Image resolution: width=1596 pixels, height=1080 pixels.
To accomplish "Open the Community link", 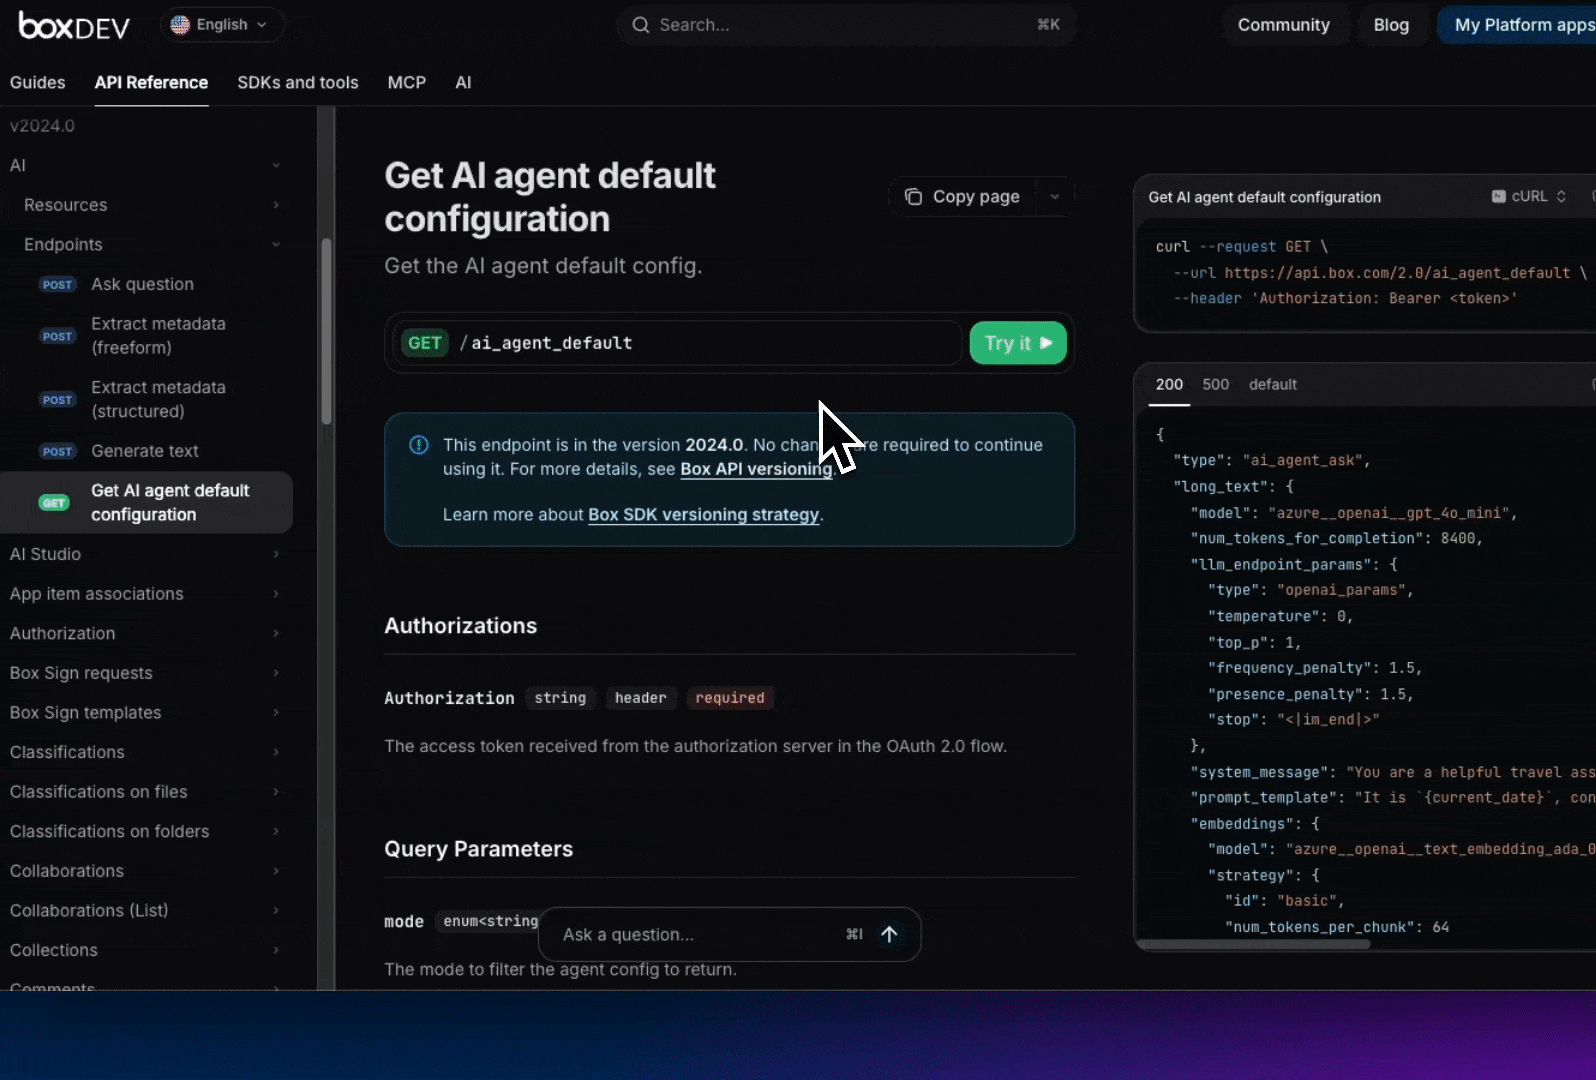I will 1283,25.
